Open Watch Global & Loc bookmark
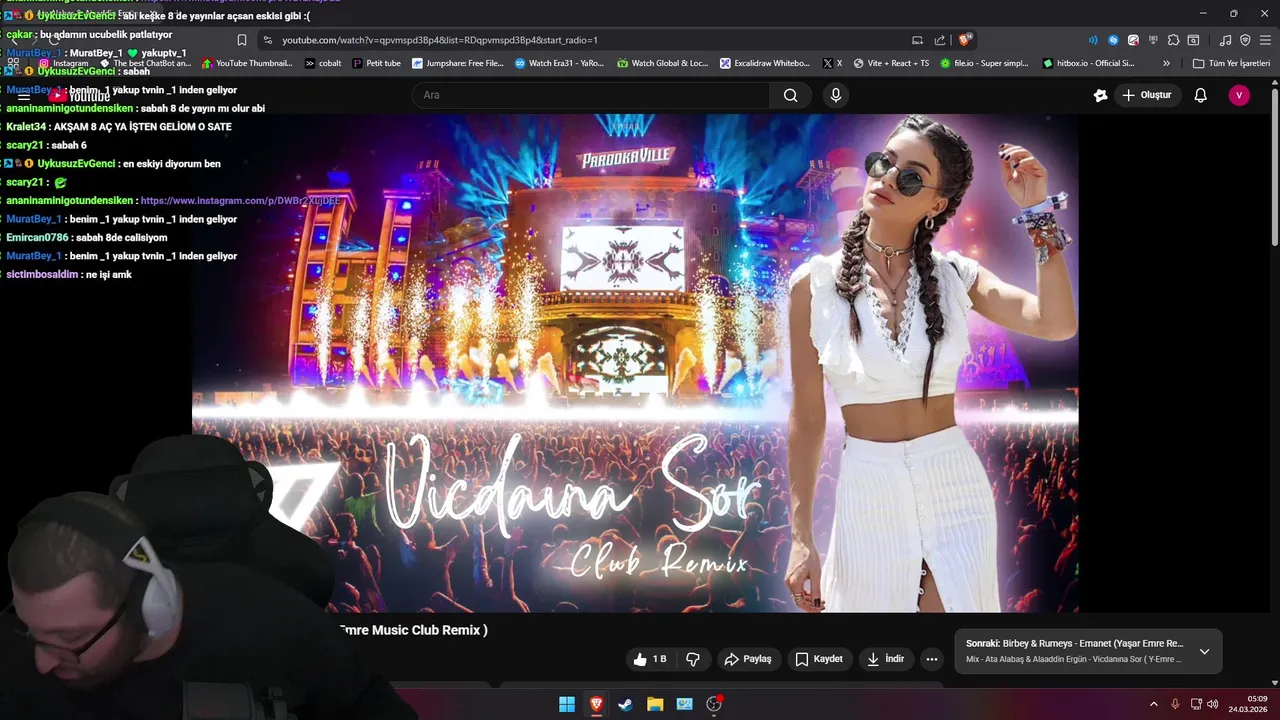The height and width of the screenshot is (720, 1280). tap(662, 63)
